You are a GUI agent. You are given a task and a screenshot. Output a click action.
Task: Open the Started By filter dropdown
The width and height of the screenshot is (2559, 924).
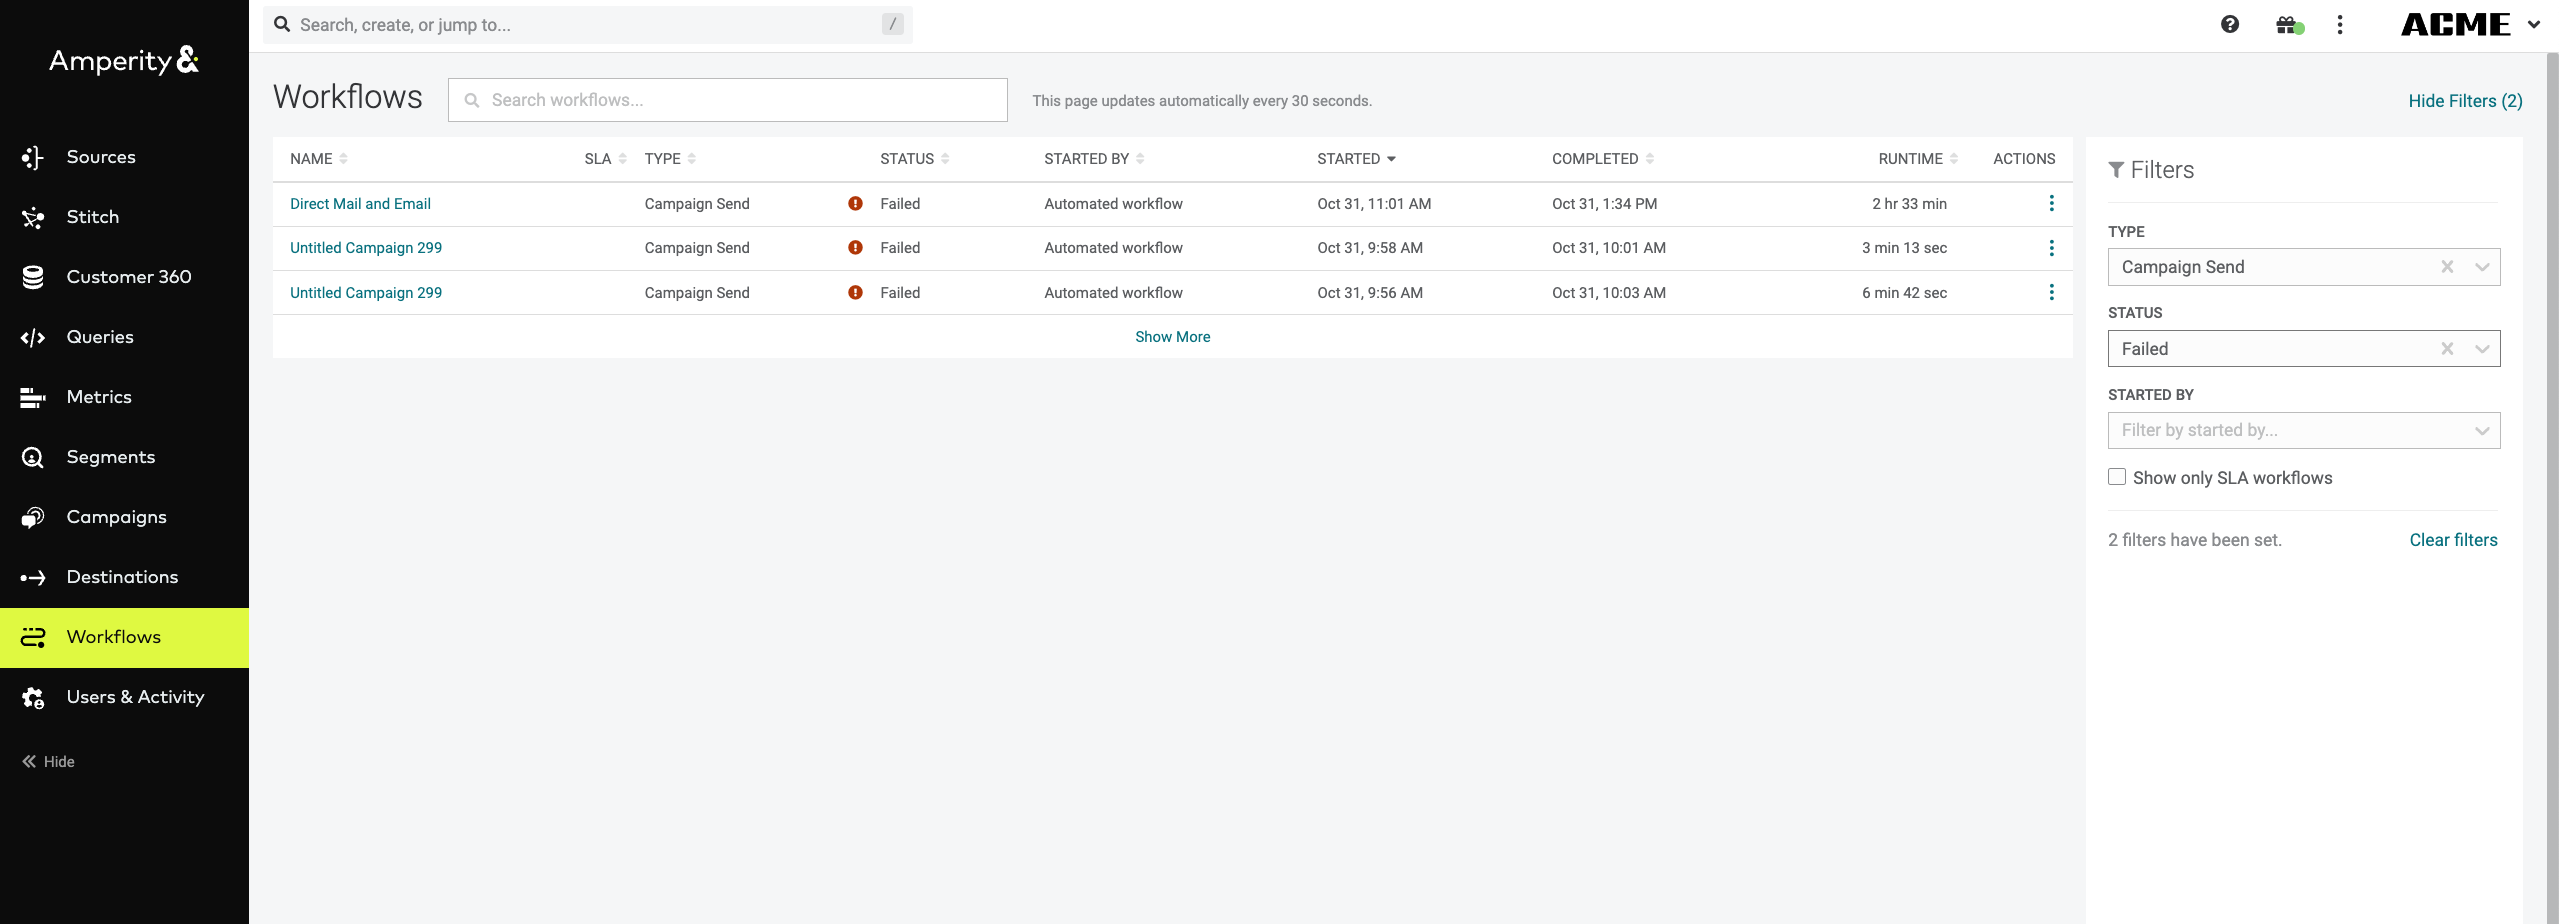[x=2304, y=430]
